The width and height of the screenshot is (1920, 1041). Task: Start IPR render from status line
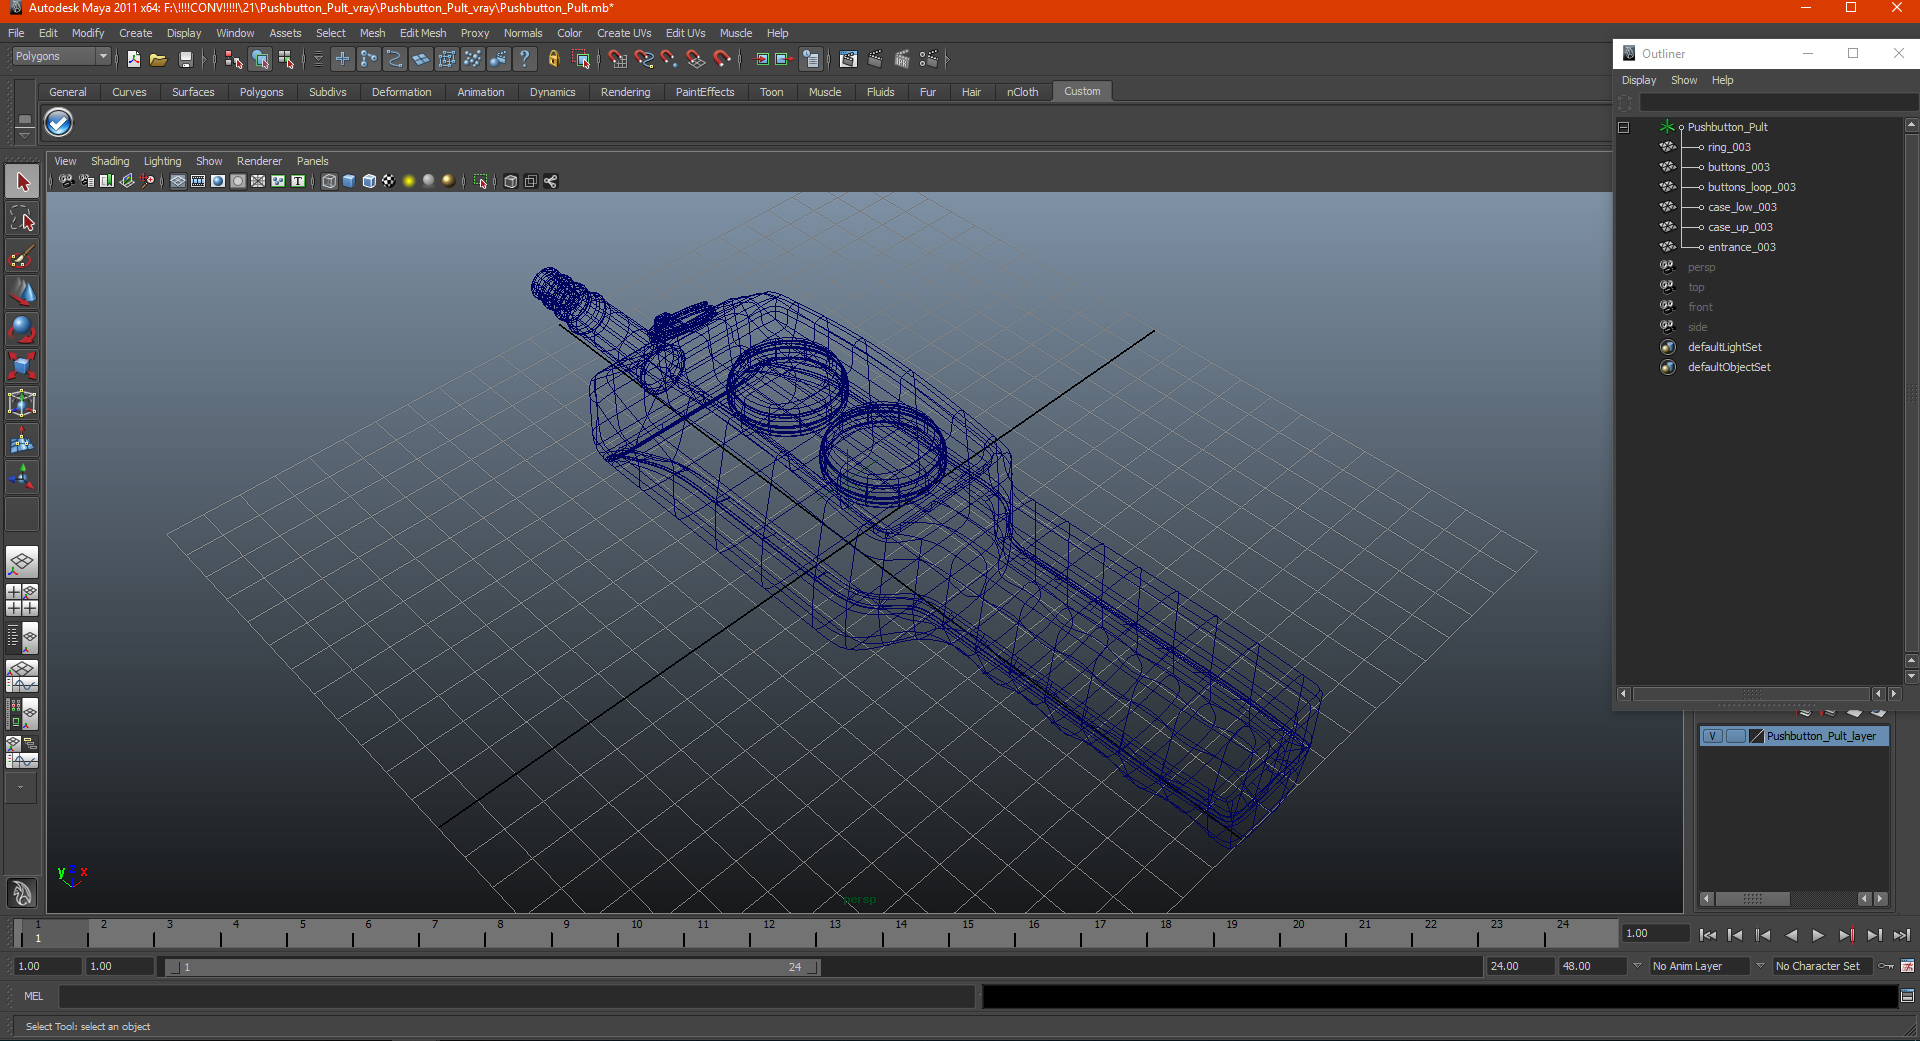click(902, 59)
